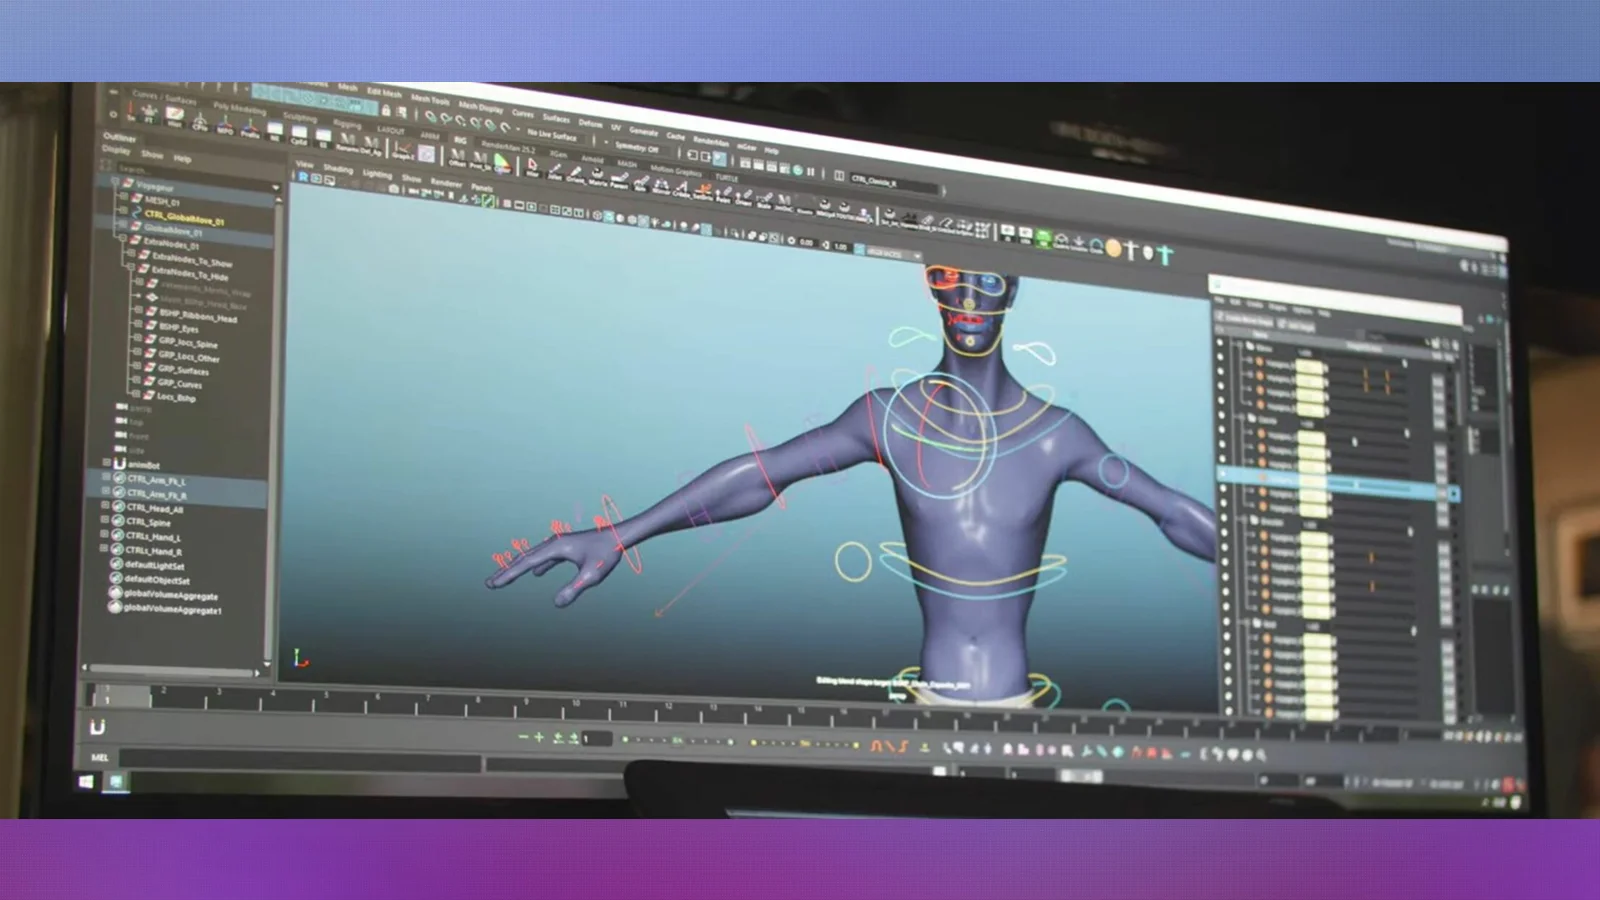Image resolution: width=1600 pixels, height=900 pixels.
Task: Click the Windows Start button
Action: (86, 781)
